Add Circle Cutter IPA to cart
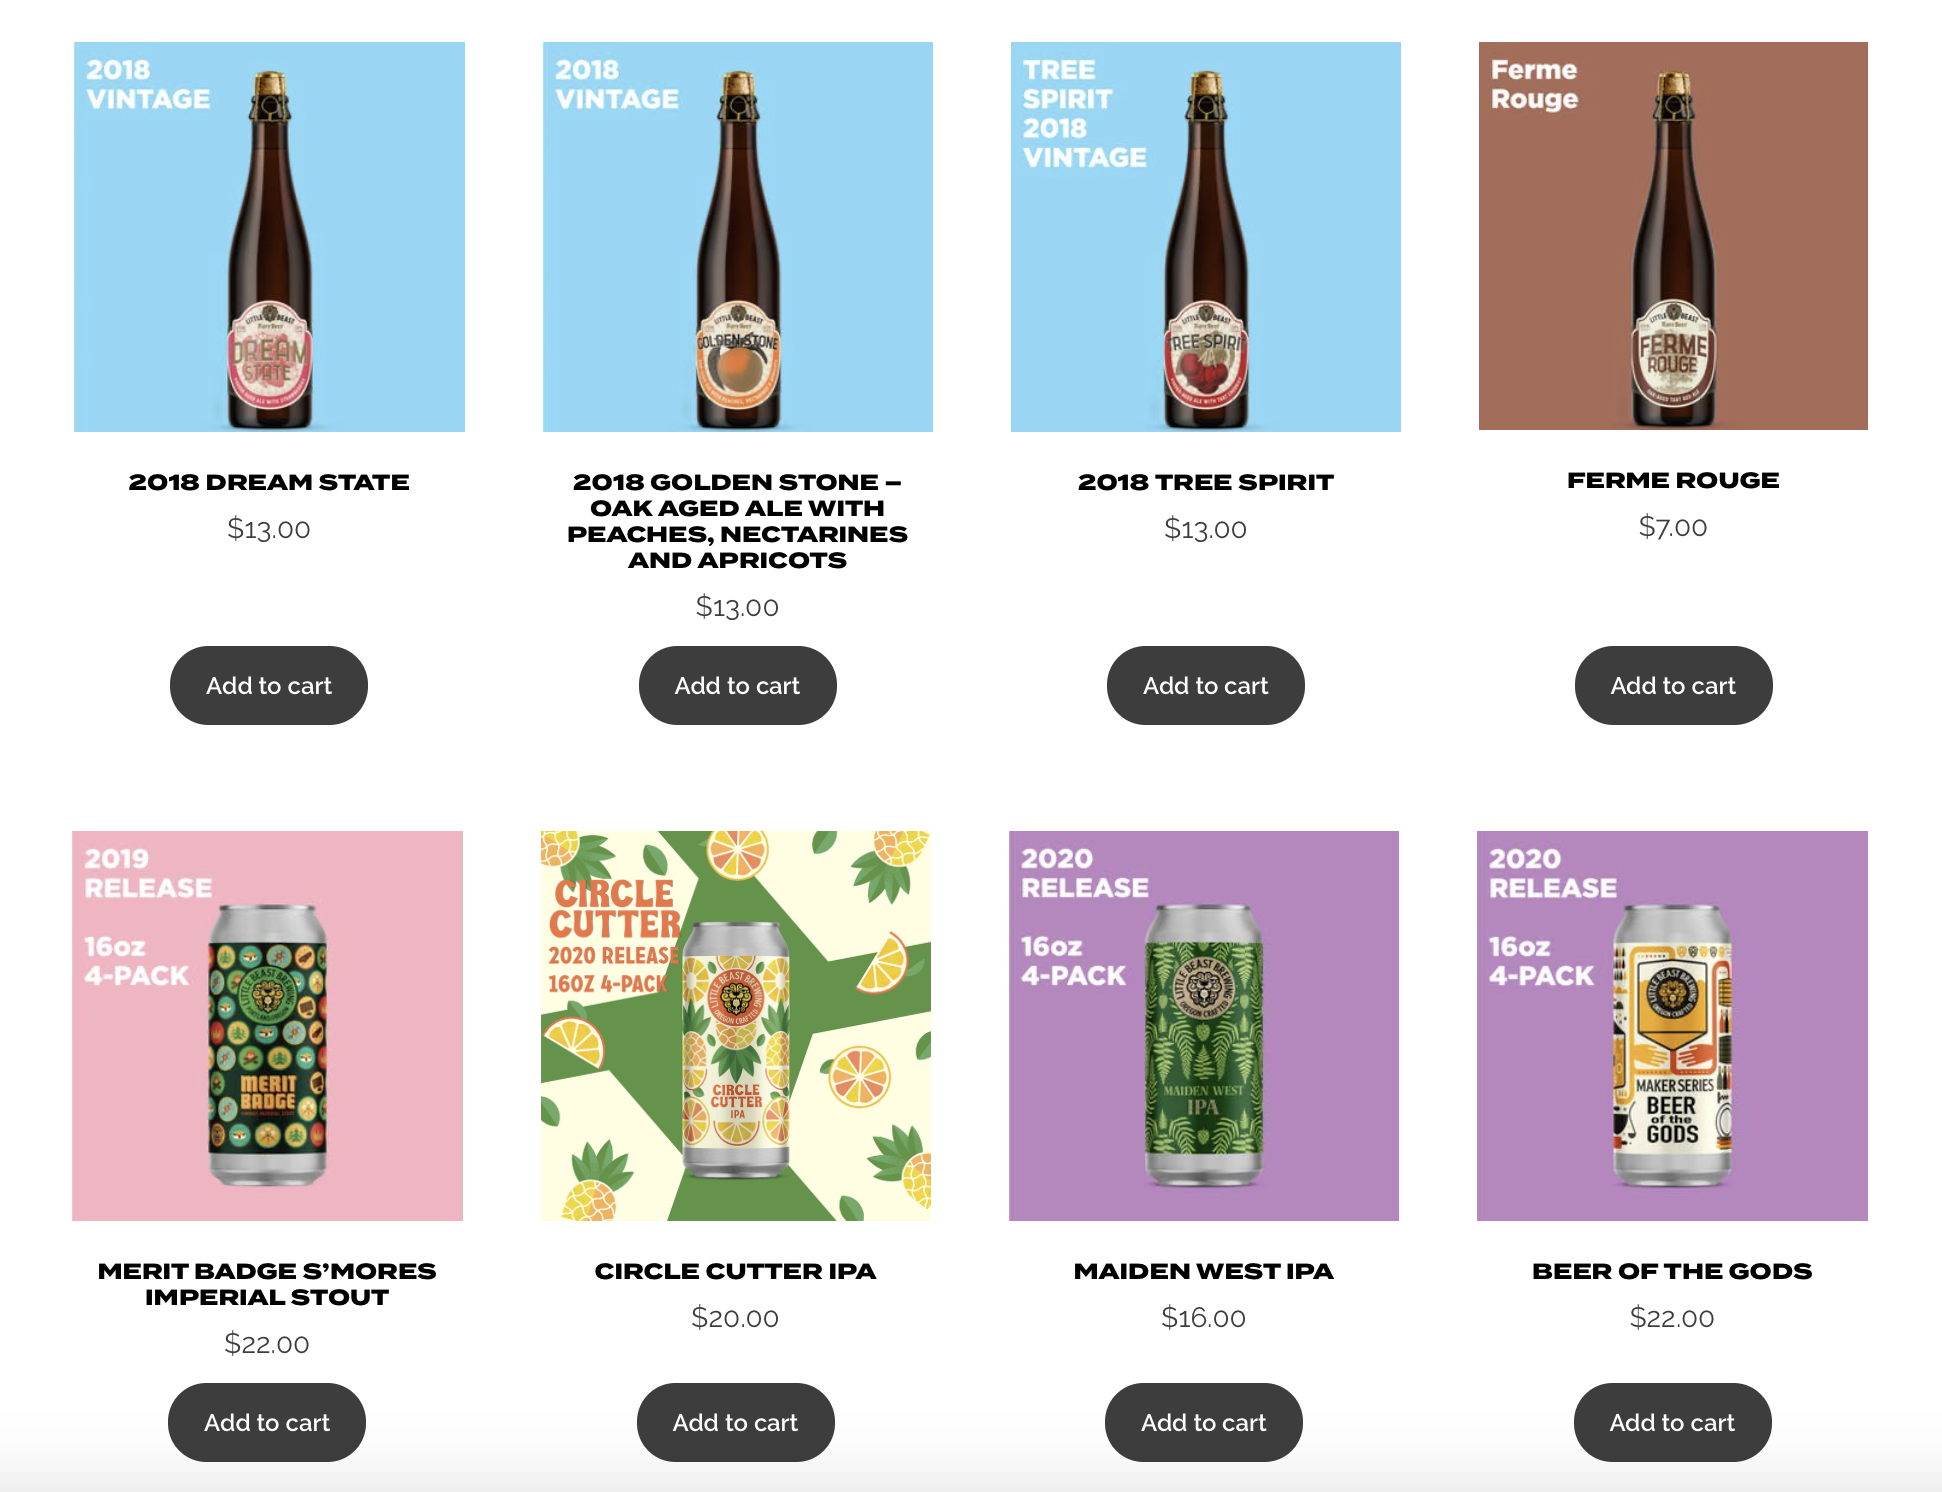Image resolution: width=1942 pixels, height=1492 pixels. [736, 1422]
